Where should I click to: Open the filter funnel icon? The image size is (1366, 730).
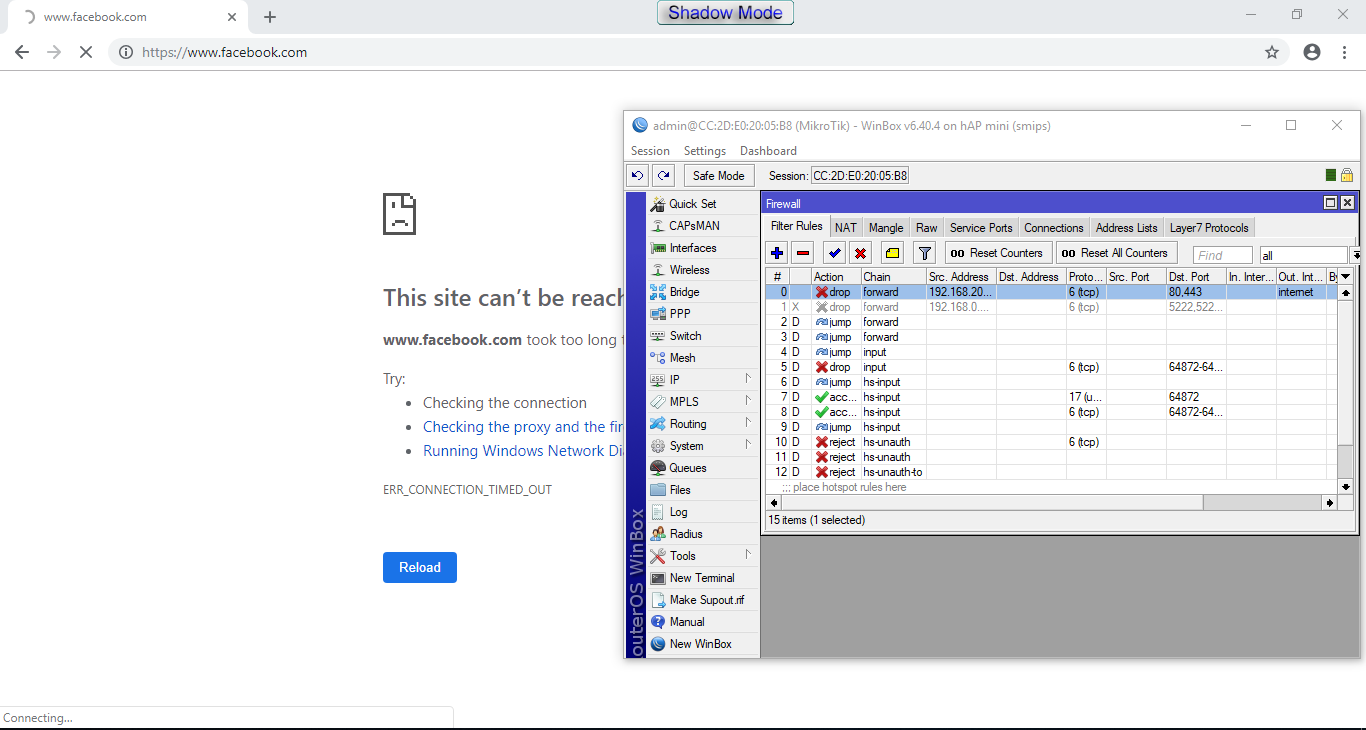coord(925,253)
